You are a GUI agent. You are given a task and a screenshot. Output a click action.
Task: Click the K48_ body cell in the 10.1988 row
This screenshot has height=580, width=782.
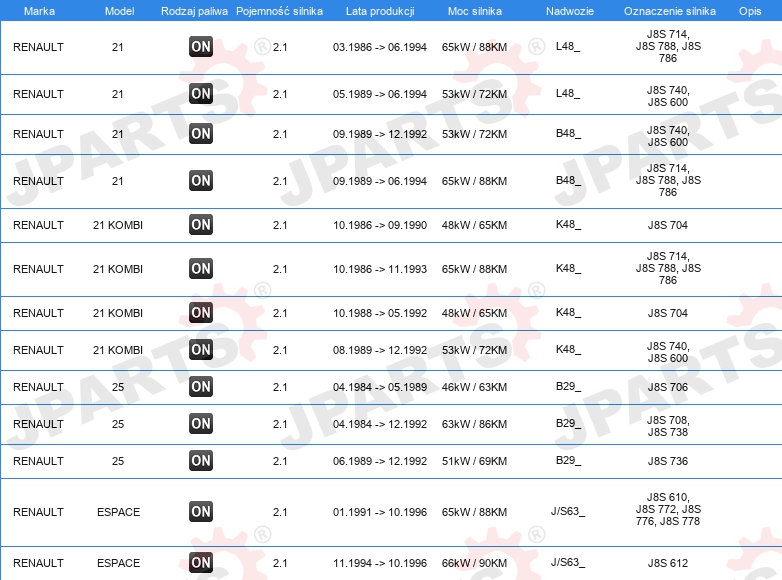(x=568, y=312)
